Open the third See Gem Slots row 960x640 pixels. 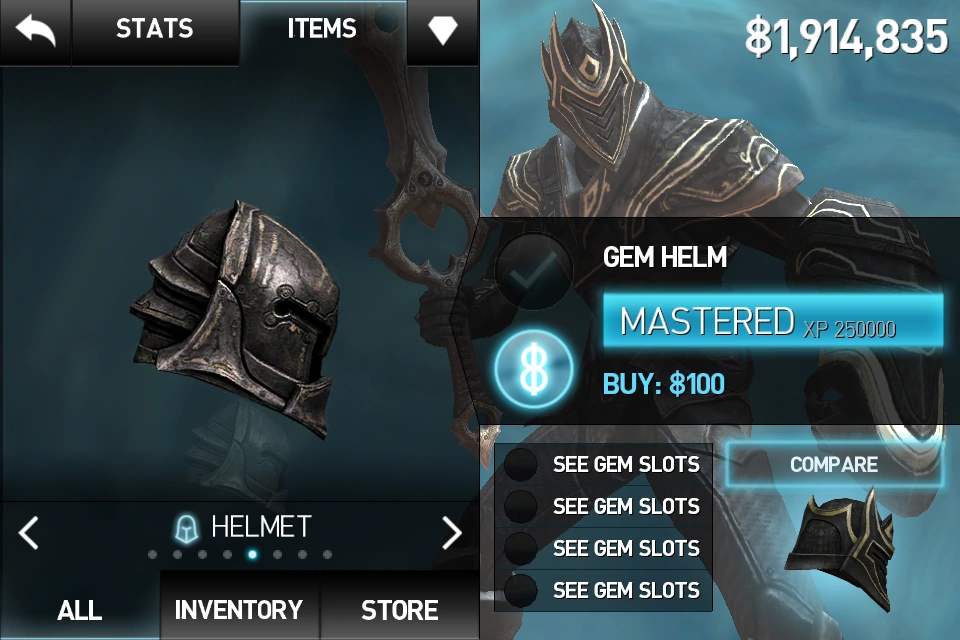click(603, 548)
